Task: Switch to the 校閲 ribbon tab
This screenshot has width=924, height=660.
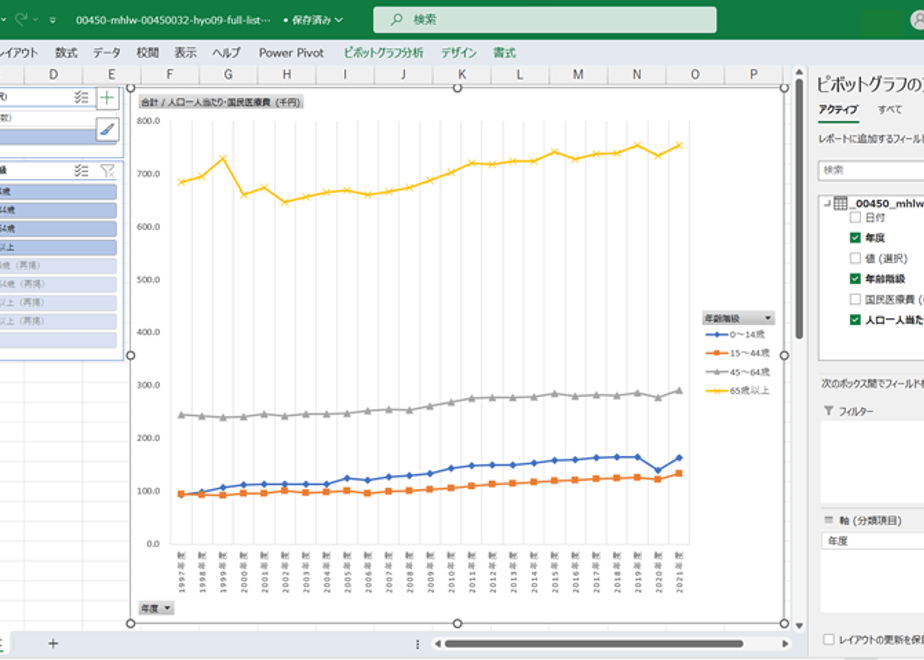Action: [147, 52]
